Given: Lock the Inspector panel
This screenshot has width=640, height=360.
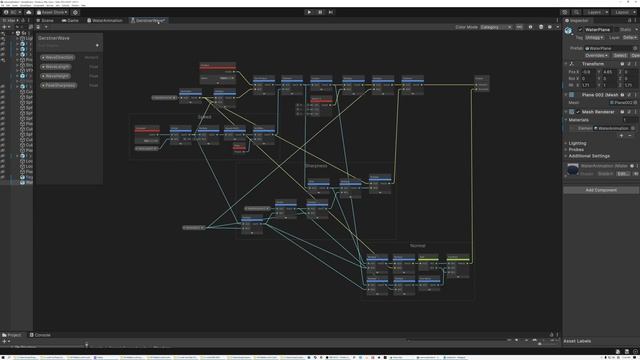Looking at the screenshot, I should pyautogui.click(x=630, y=20).
